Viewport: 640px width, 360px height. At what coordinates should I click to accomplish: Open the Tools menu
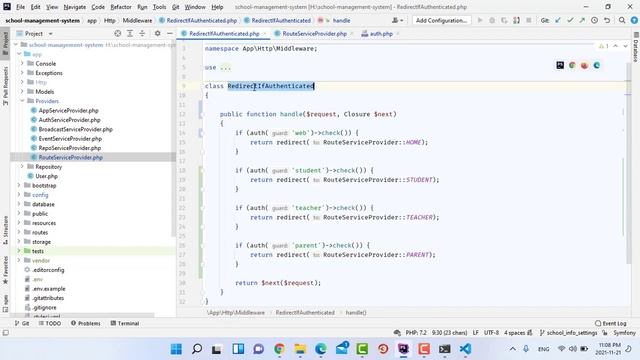[x=159, y=7]
